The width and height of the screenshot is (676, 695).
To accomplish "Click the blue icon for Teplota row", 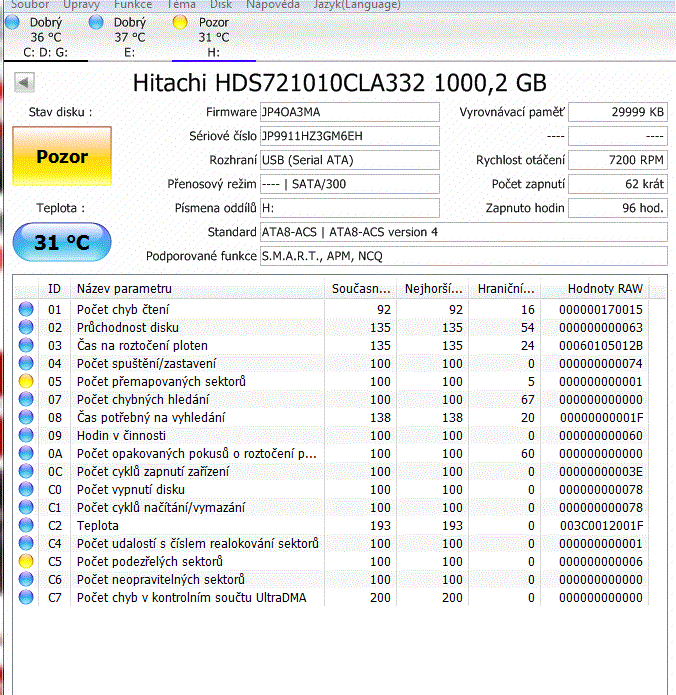I will click(26, 526).
